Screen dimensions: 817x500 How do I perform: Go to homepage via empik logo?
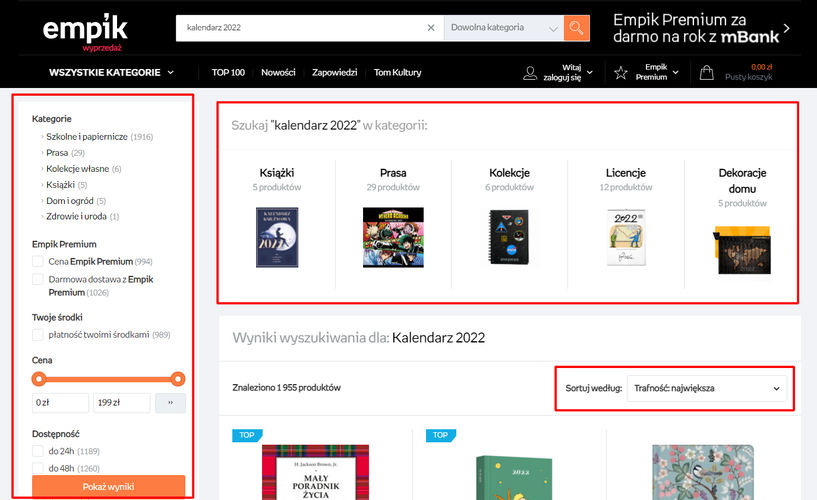[x=85, y=31]
